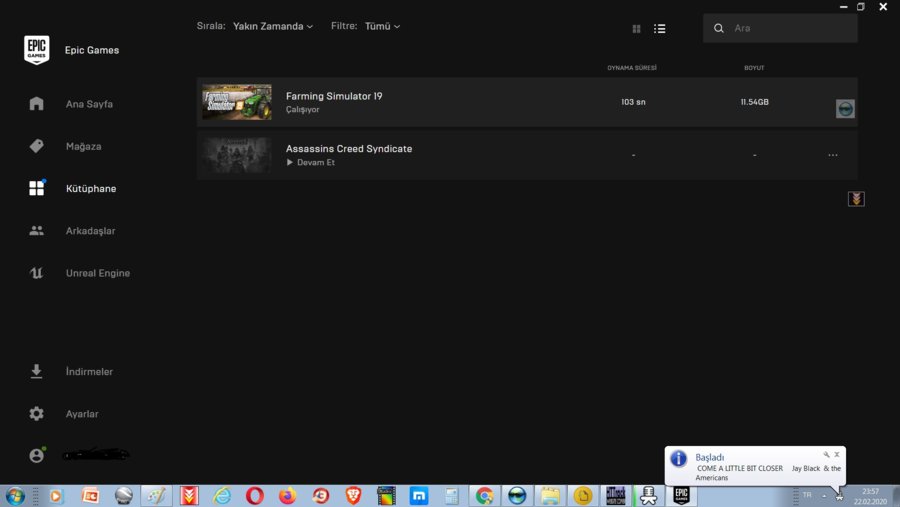Open Brave browser from taskbar

pos(354,496)
